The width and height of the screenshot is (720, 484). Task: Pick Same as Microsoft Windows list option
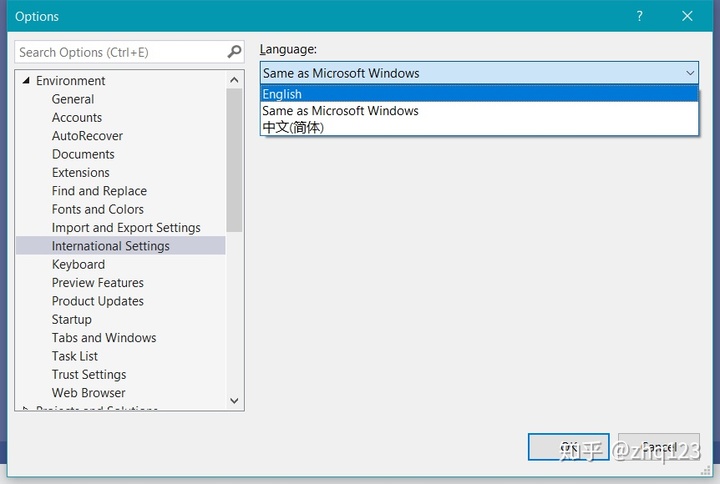(x=479, y=111)
